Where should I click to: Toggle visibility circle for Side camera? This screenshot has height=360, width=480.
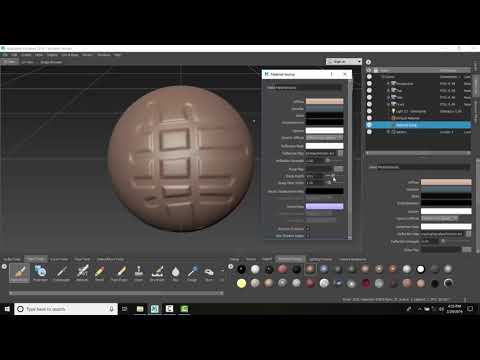369,97
